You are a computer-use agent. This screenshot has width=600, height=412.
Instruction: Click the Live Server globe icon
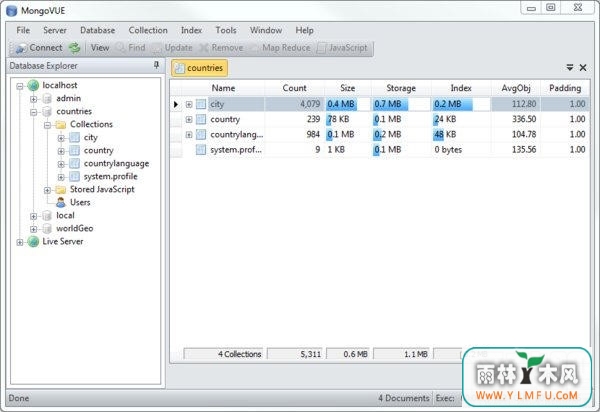point(33,241)
